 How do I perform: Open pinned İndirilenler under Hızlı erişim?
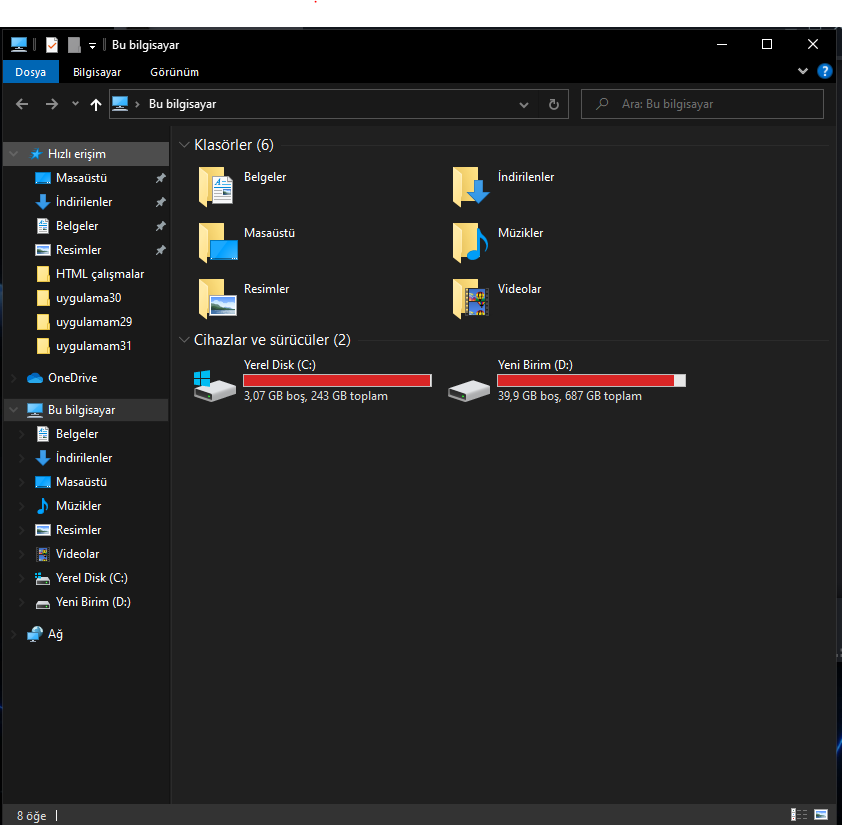[x=84, y=202]
